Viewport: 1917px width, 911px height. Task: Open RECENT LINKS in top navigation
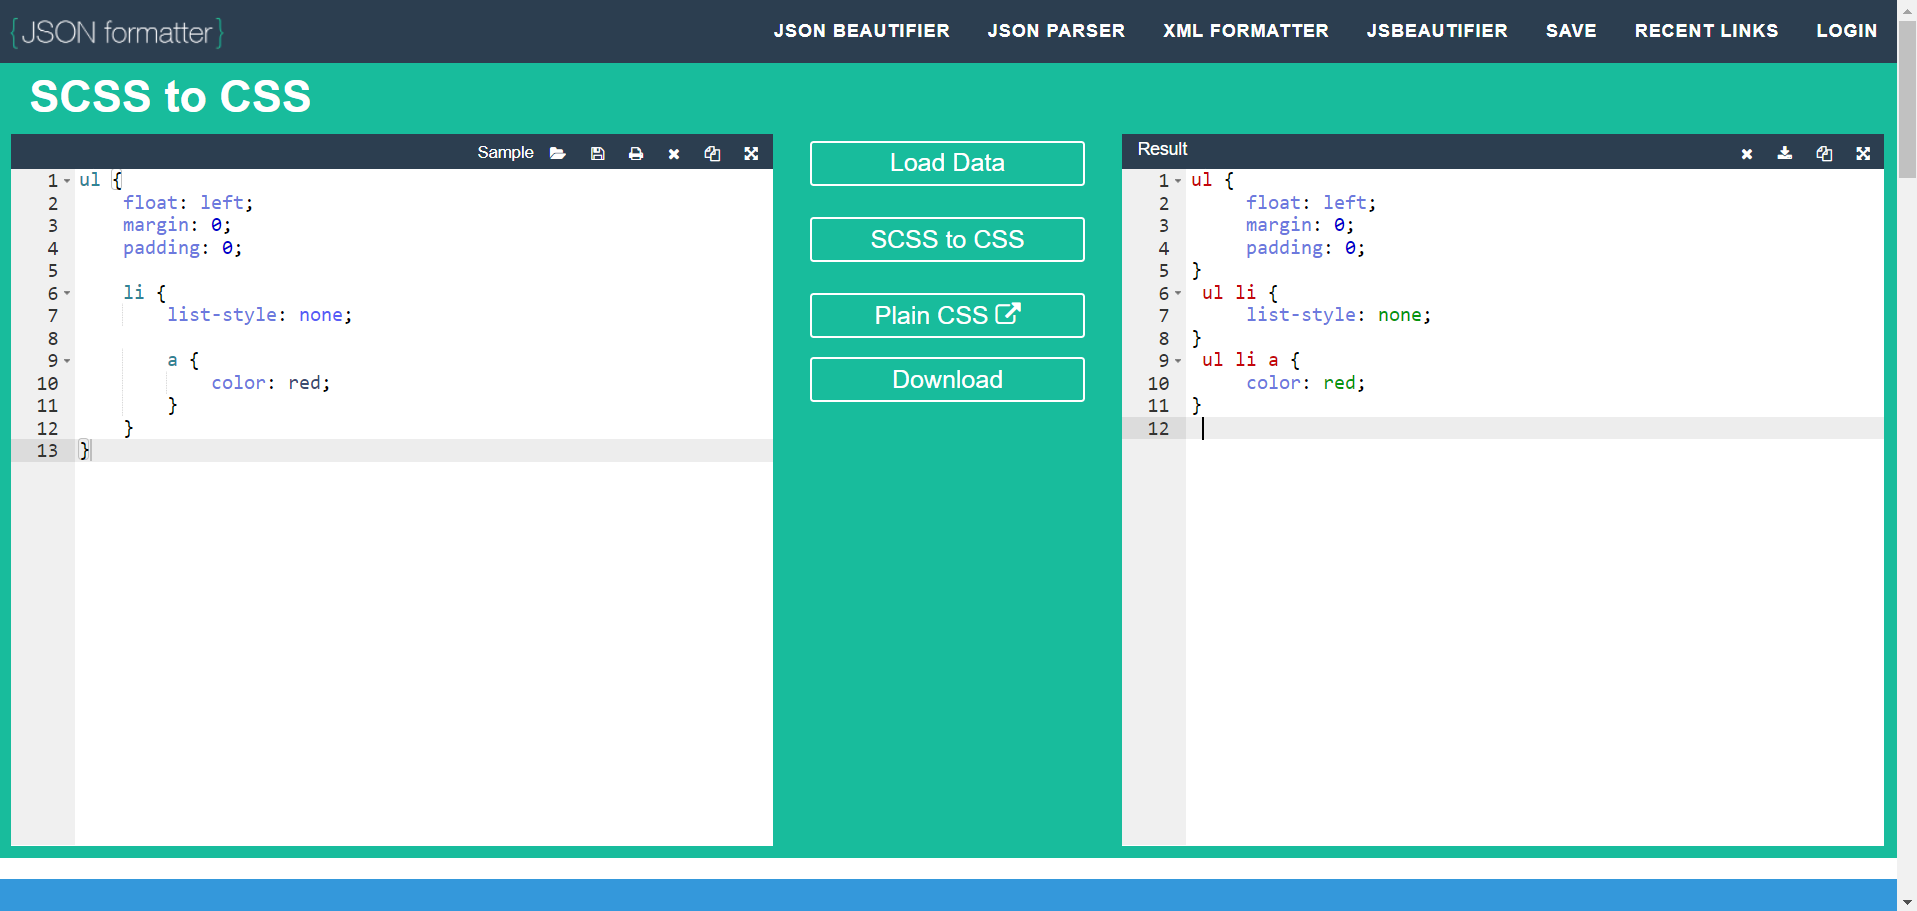[x=1706, y=31]
